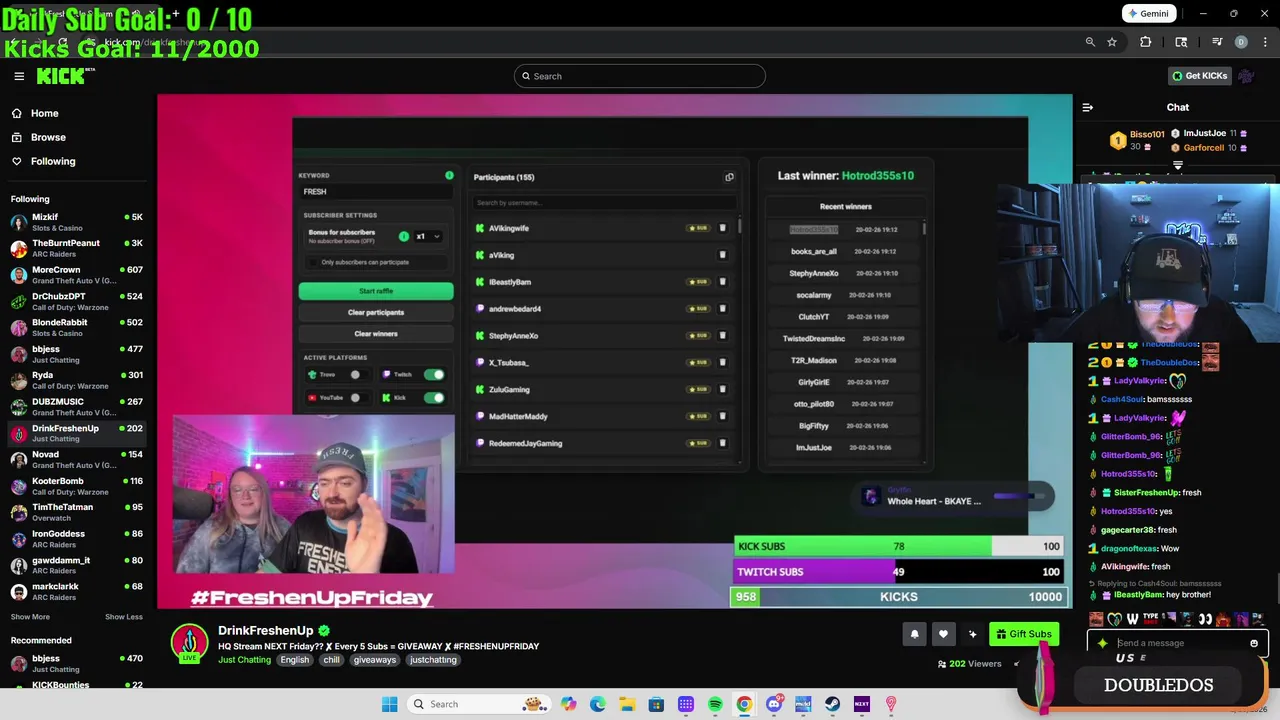Viewport: 1280px width, 720px height.
Task: Click the Search by username field
Action: 605,203
